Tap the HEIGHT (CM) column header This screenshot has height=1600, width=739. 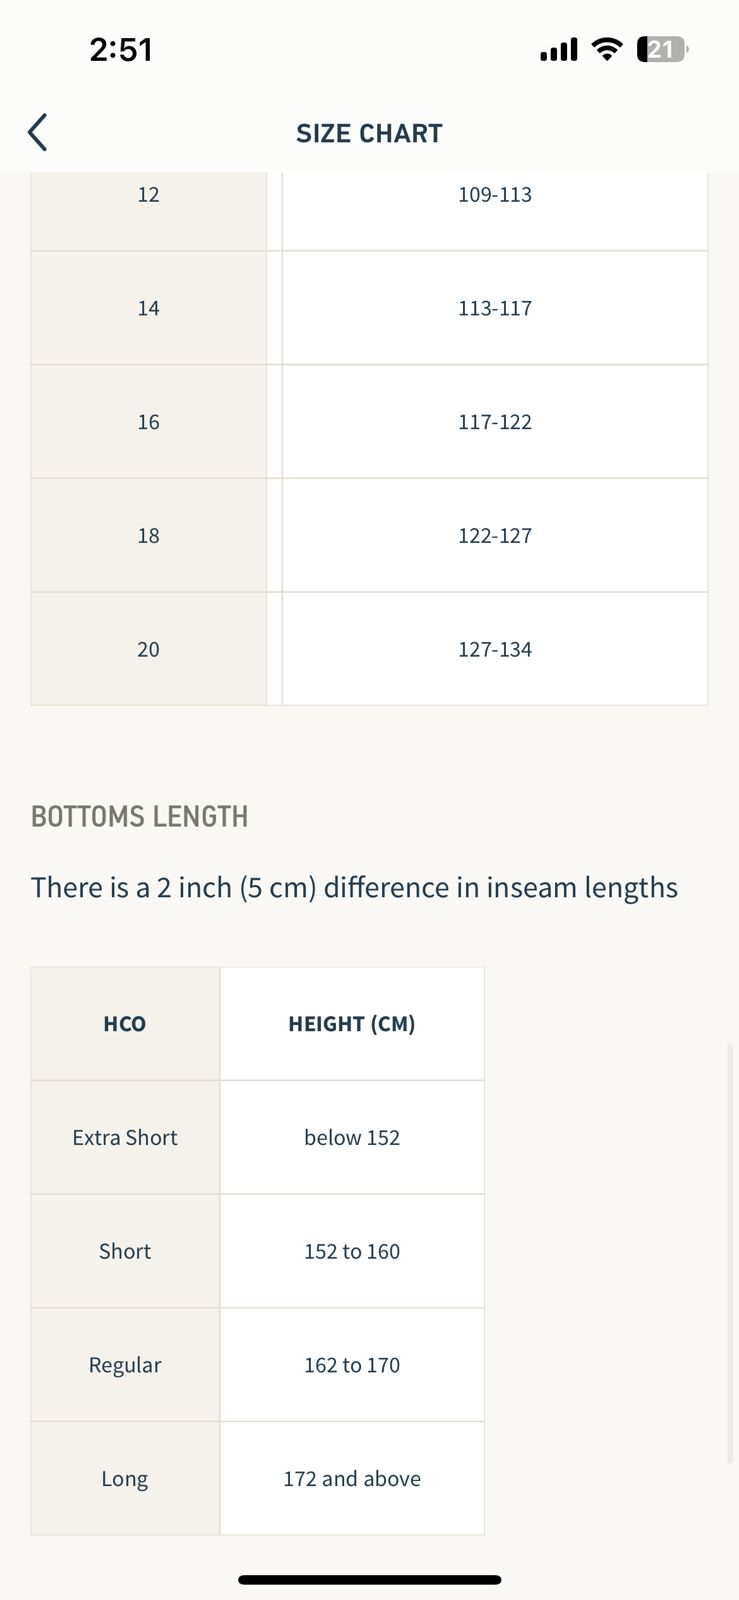pyautogui.click(x=352, y=1024)
